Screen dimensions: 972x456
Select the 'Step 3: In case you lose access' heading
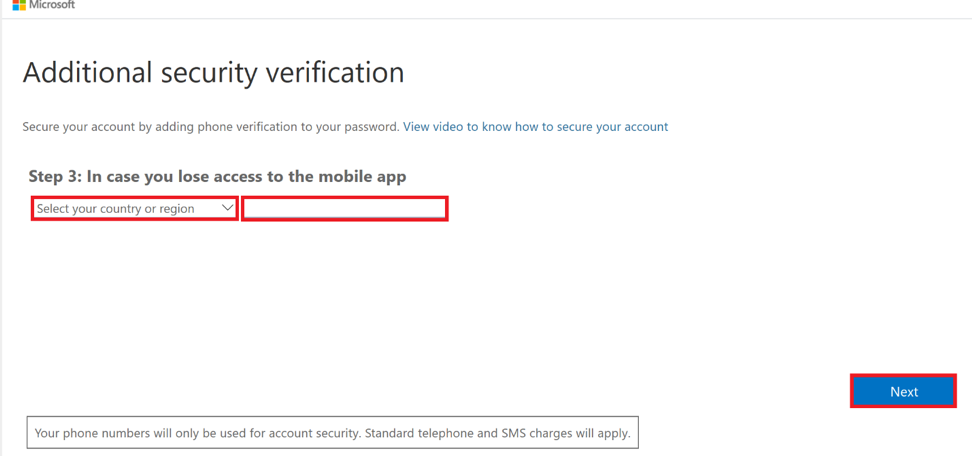tap(218, 177)
